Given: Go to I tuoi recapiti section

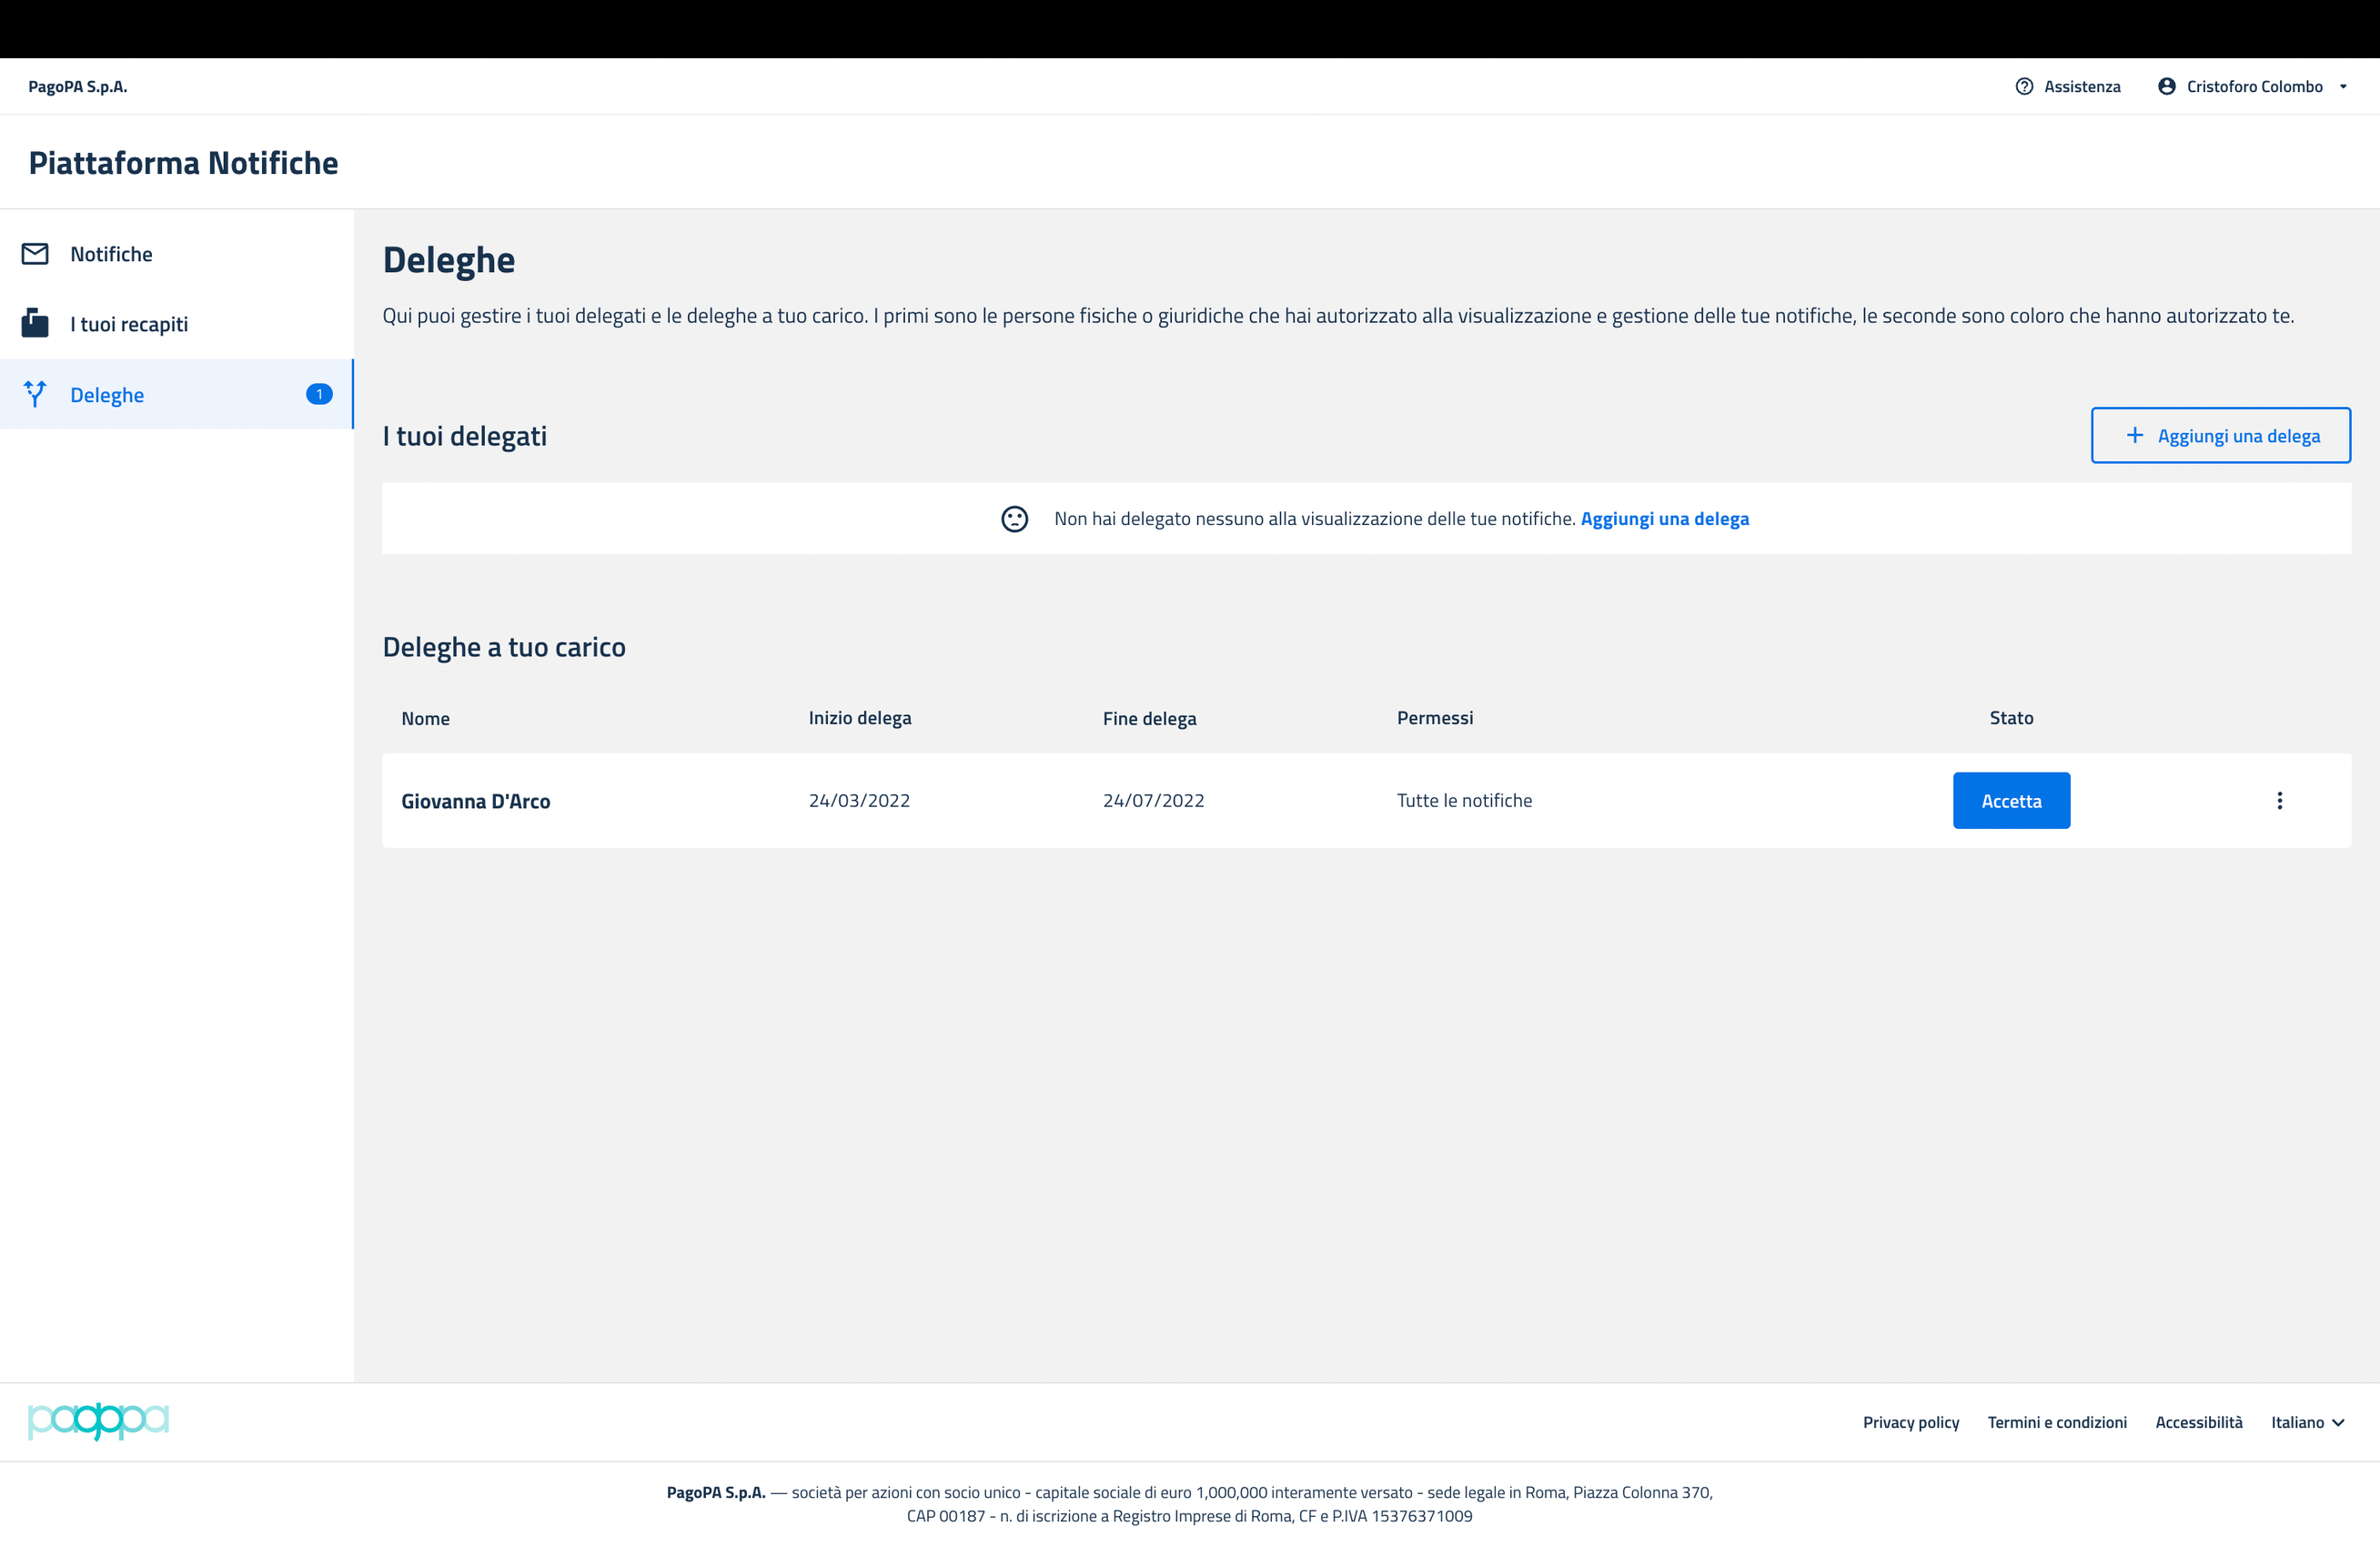Looking at the screenshot, I should tap(129, 324).
